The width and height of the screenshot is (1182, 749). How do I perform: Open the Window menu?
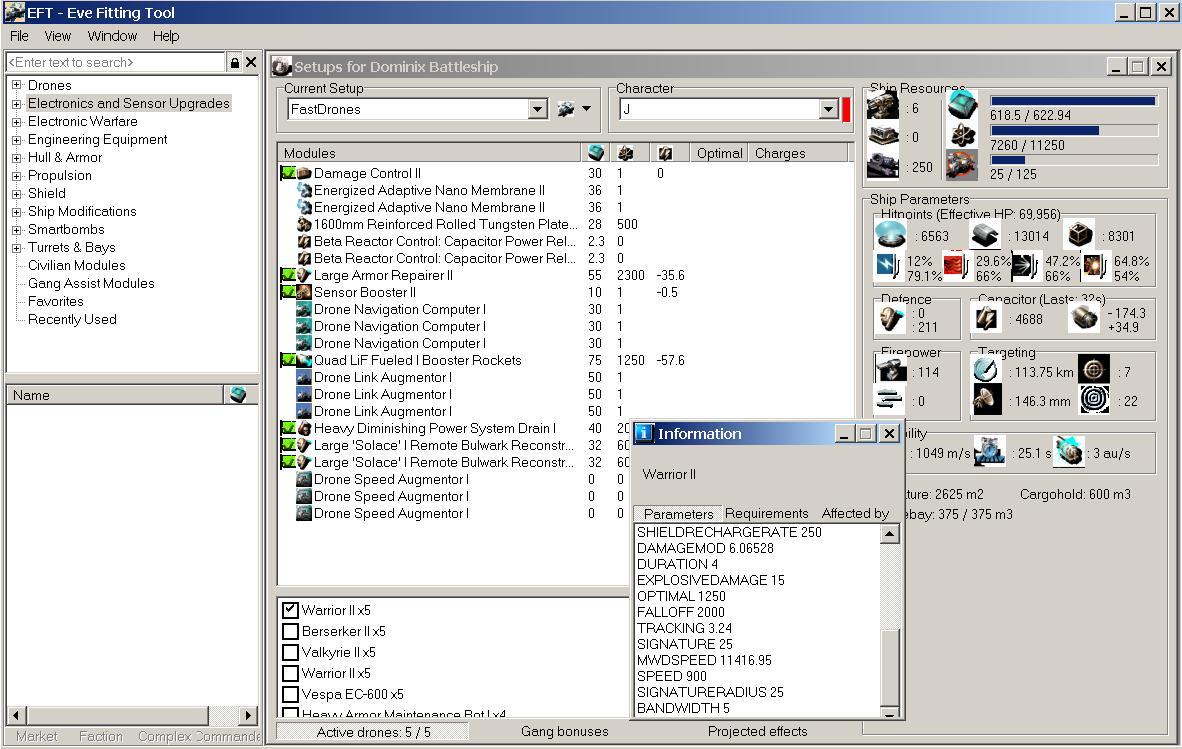pyautogui.click(x=112, y=36)
